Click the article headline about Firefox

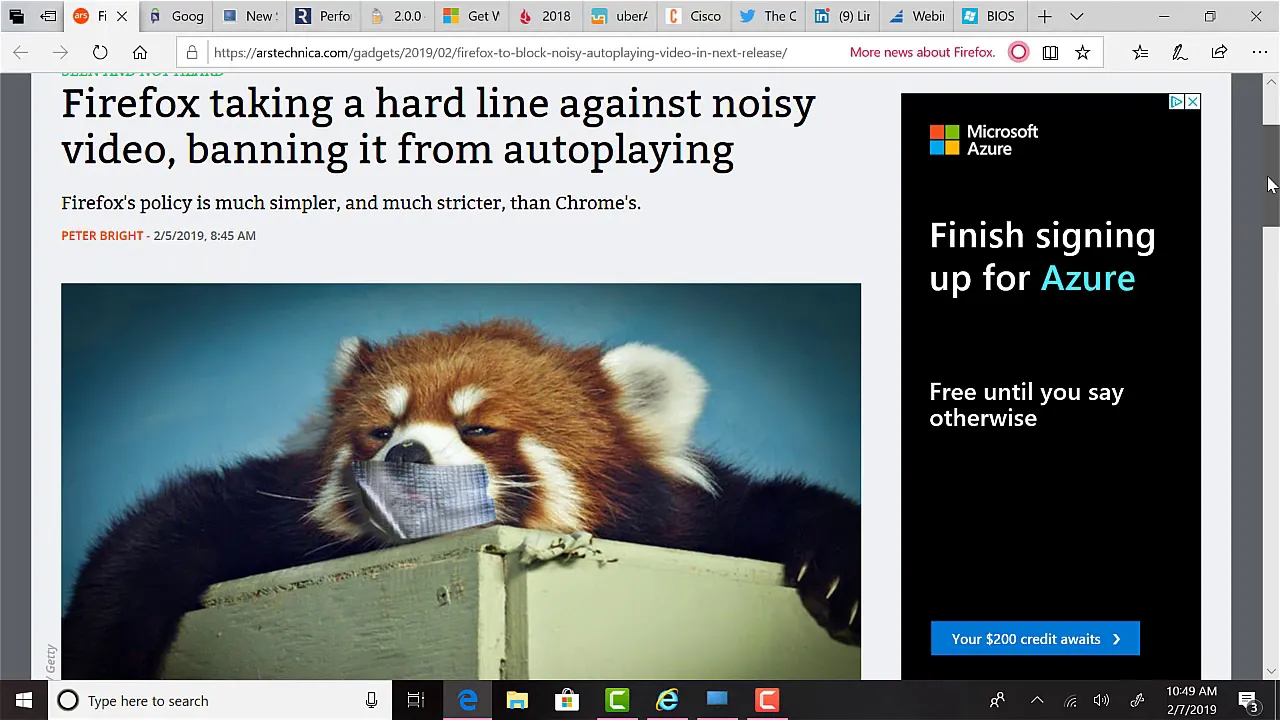pyautogui.click(x=438, y=126)
